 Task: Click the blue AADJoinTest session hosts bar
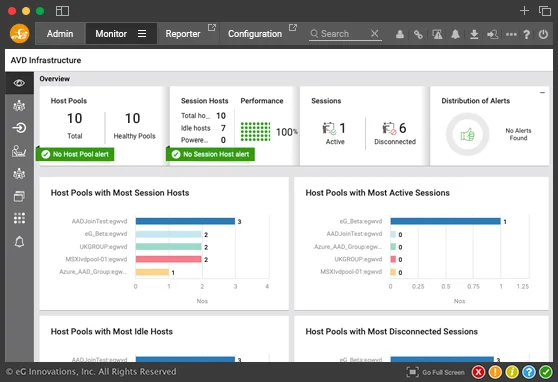pyautogui.click(x=185, y=221)
